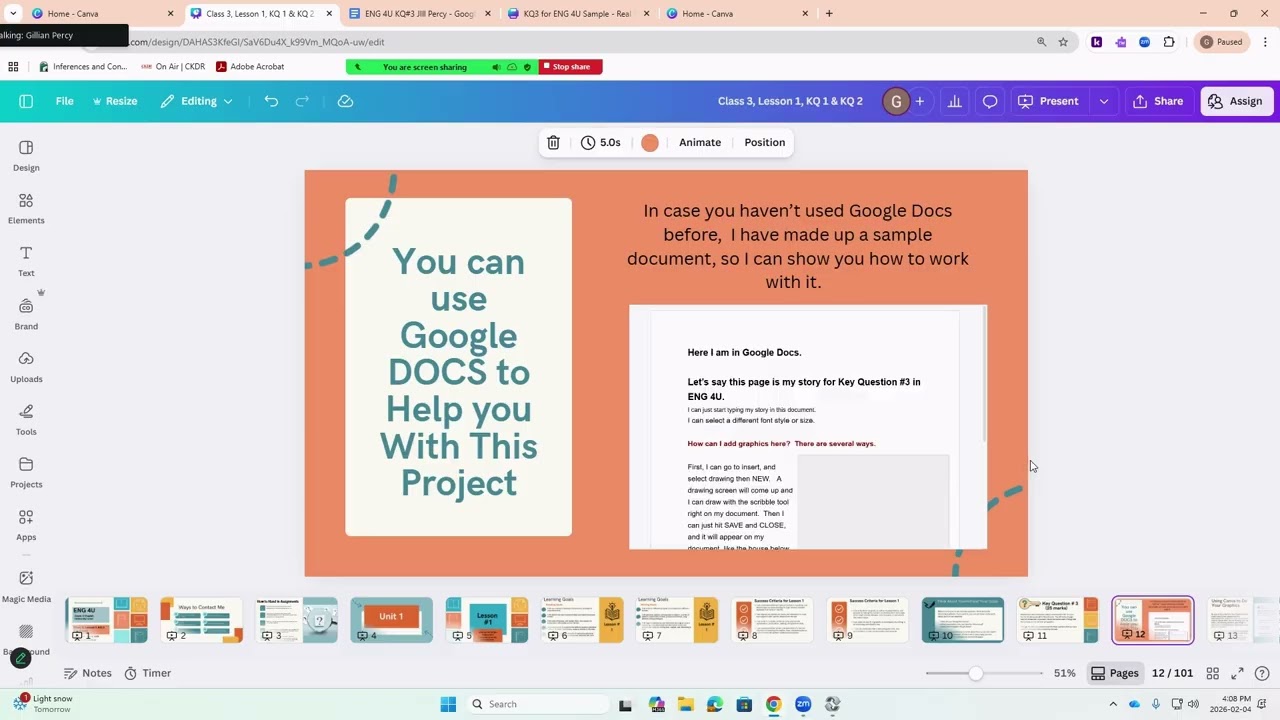Click the browser zoom magnifier icon

pyautogui.click(x=1041, y=42)
